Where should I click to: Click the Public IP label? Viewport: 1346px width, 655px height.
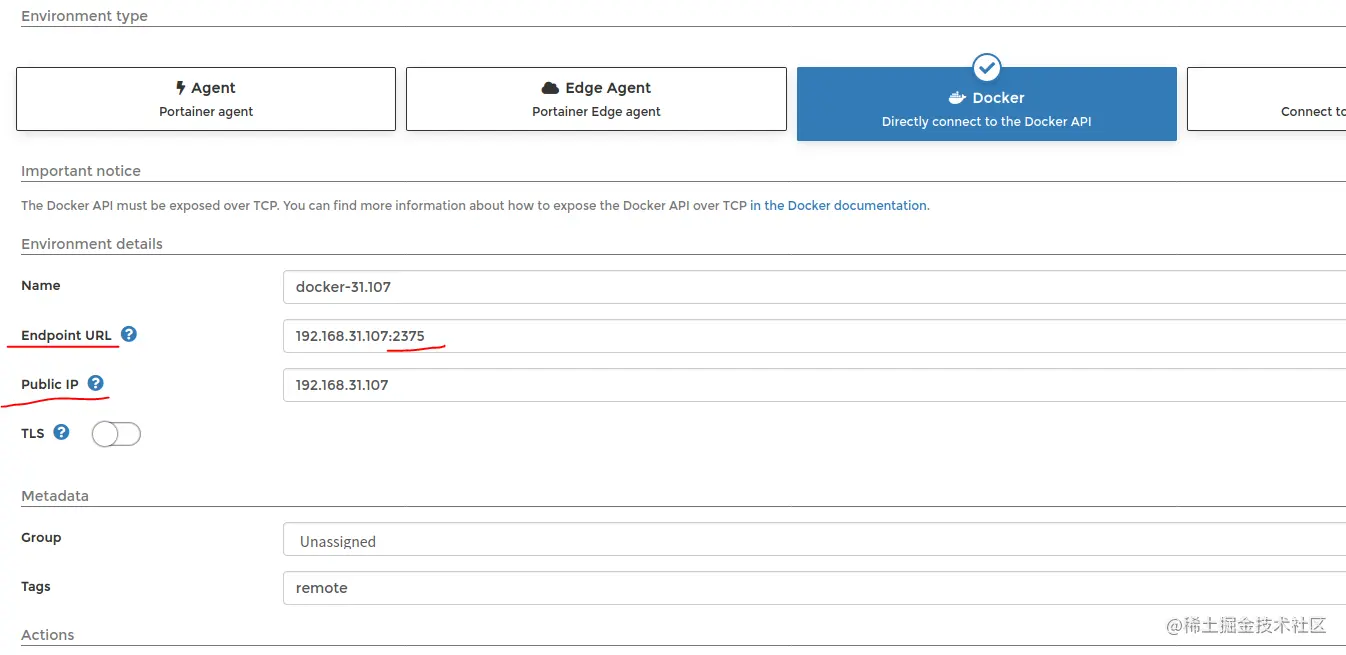[50, 384]
